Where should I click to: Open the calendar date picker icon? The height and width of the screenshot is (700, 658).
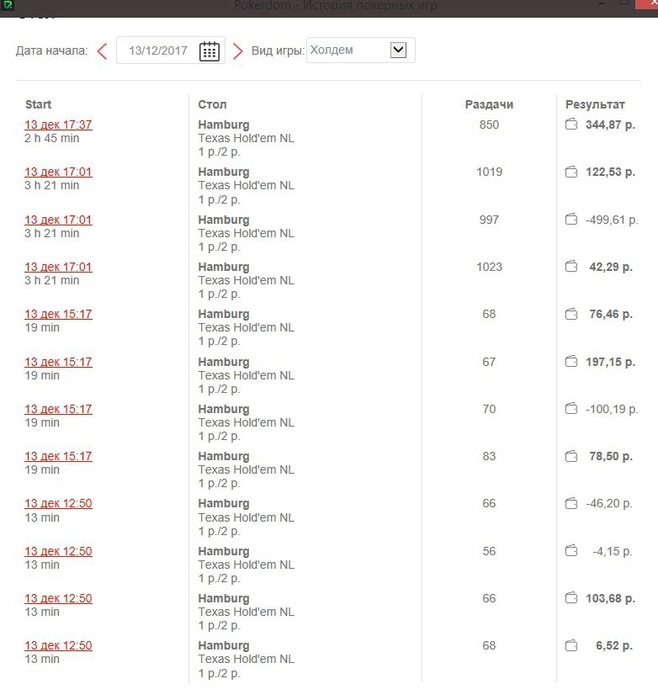pos(209,51)
